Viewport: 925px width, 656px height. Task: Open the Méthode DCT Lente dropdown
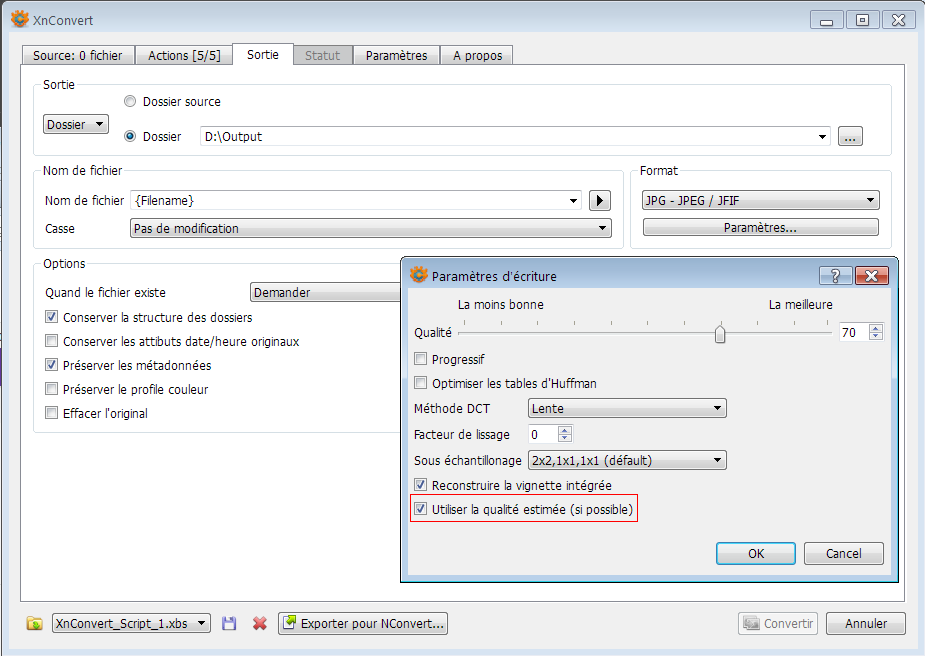tap(627, 408)
